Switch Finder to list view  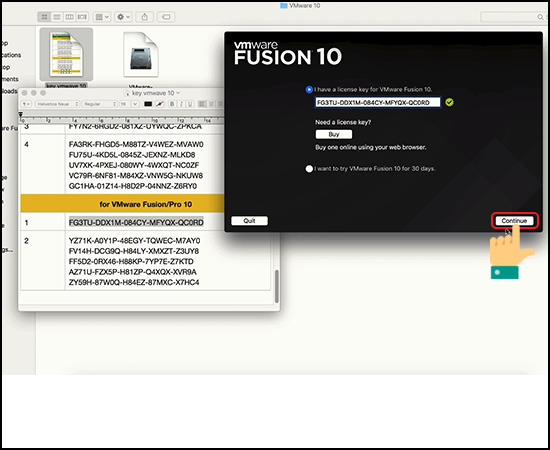57,17
